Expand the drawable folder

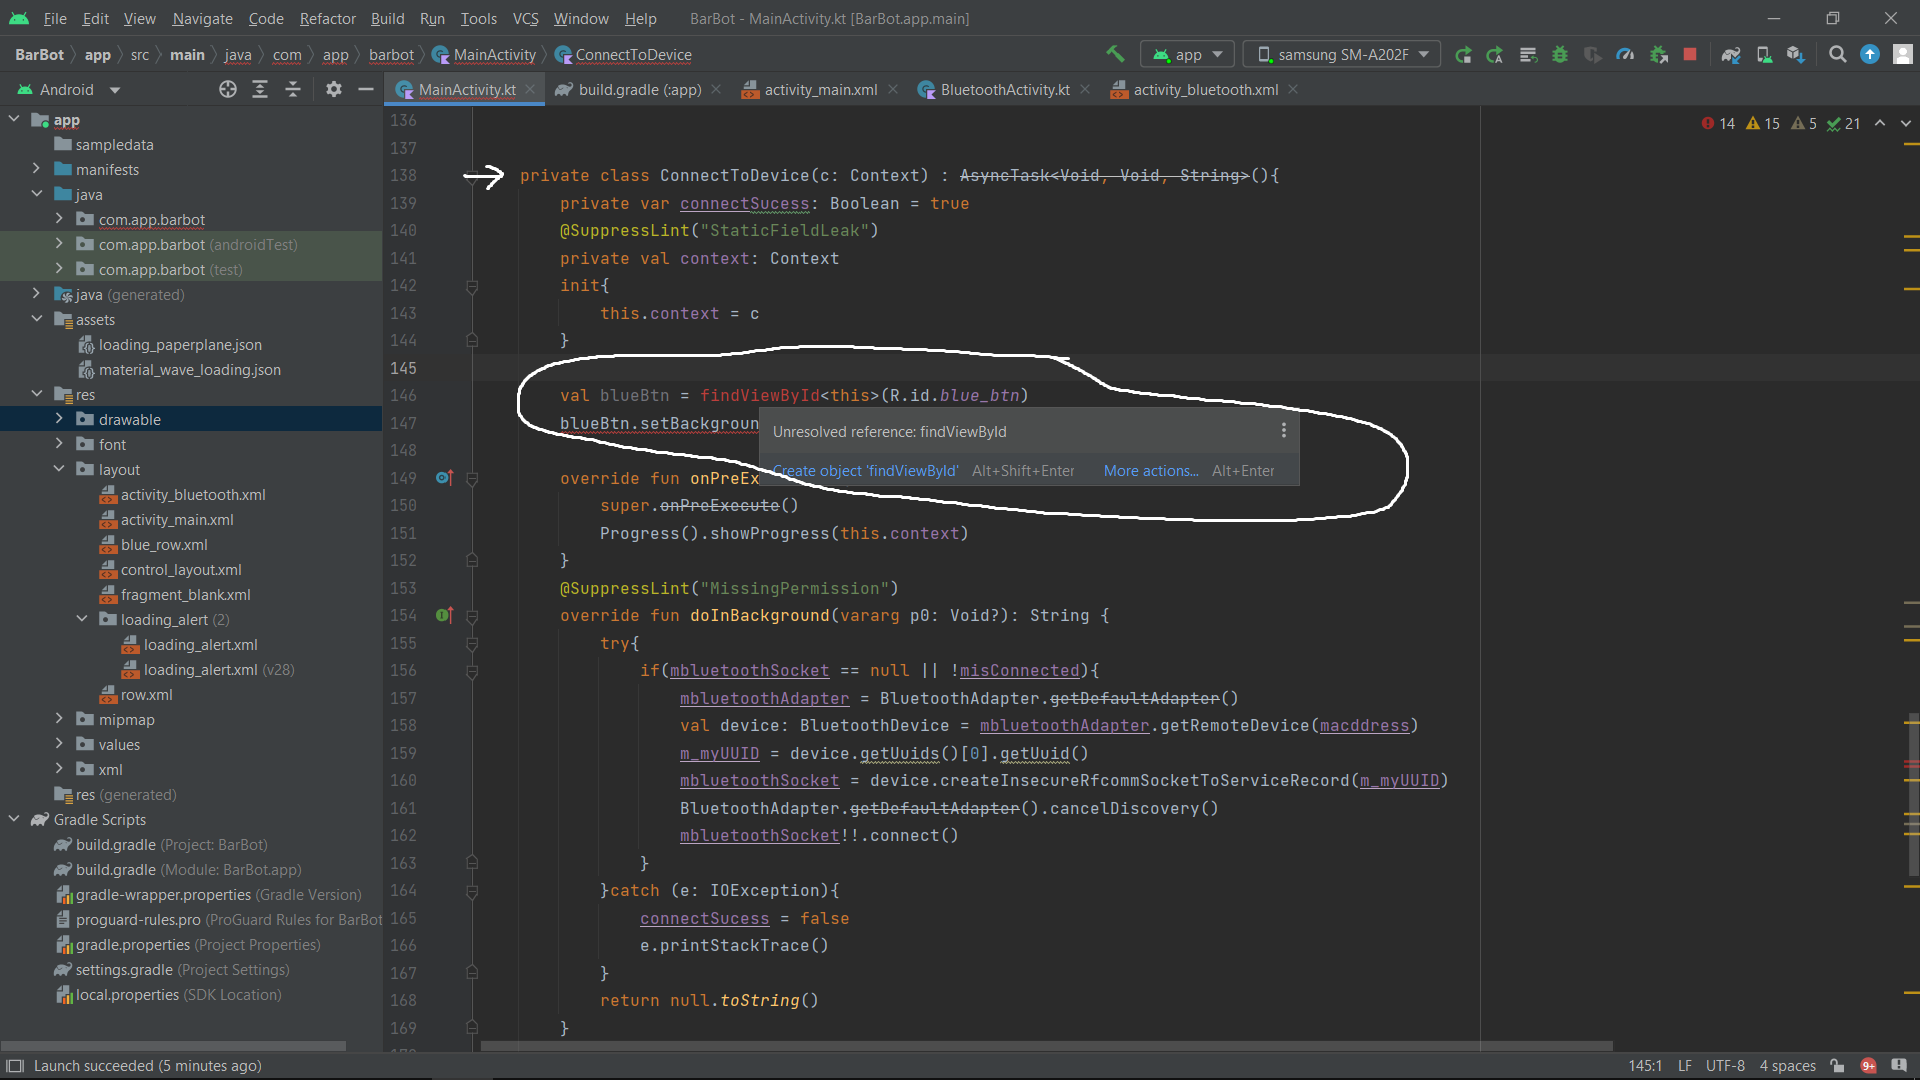tap(59, 419)
